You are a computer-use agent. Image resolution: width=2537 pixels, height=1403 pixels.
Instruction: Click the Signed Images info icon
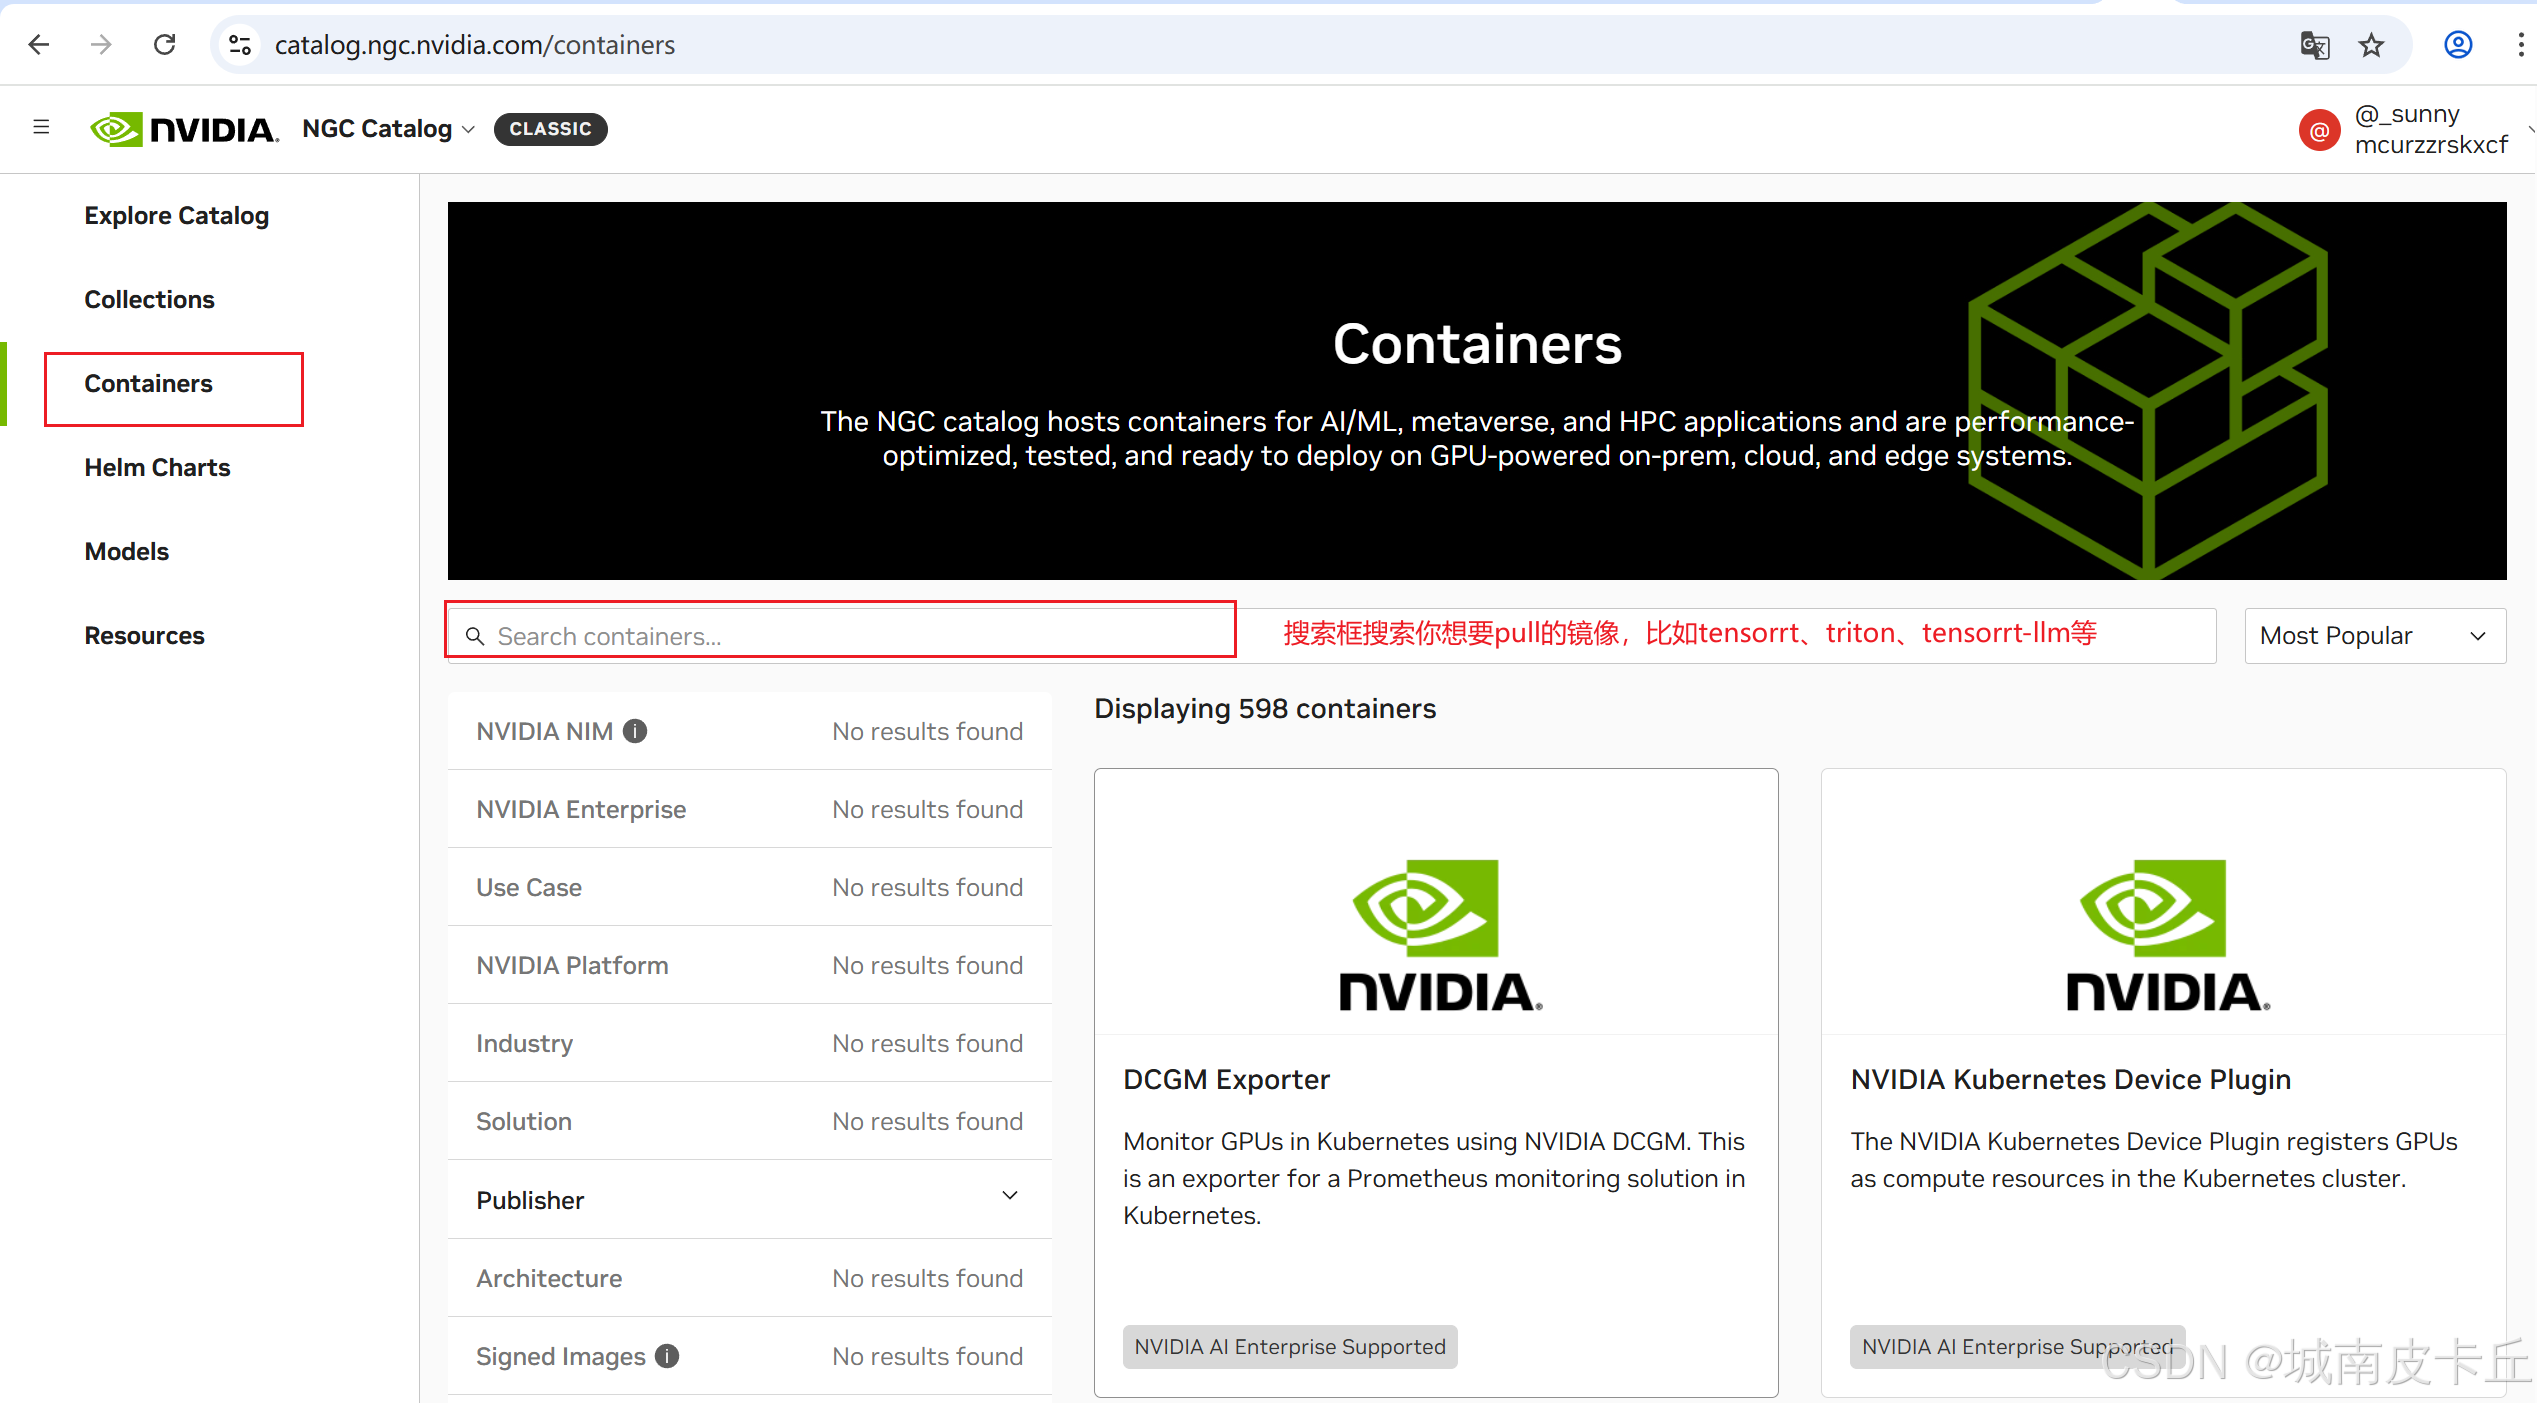point(666,1356)
